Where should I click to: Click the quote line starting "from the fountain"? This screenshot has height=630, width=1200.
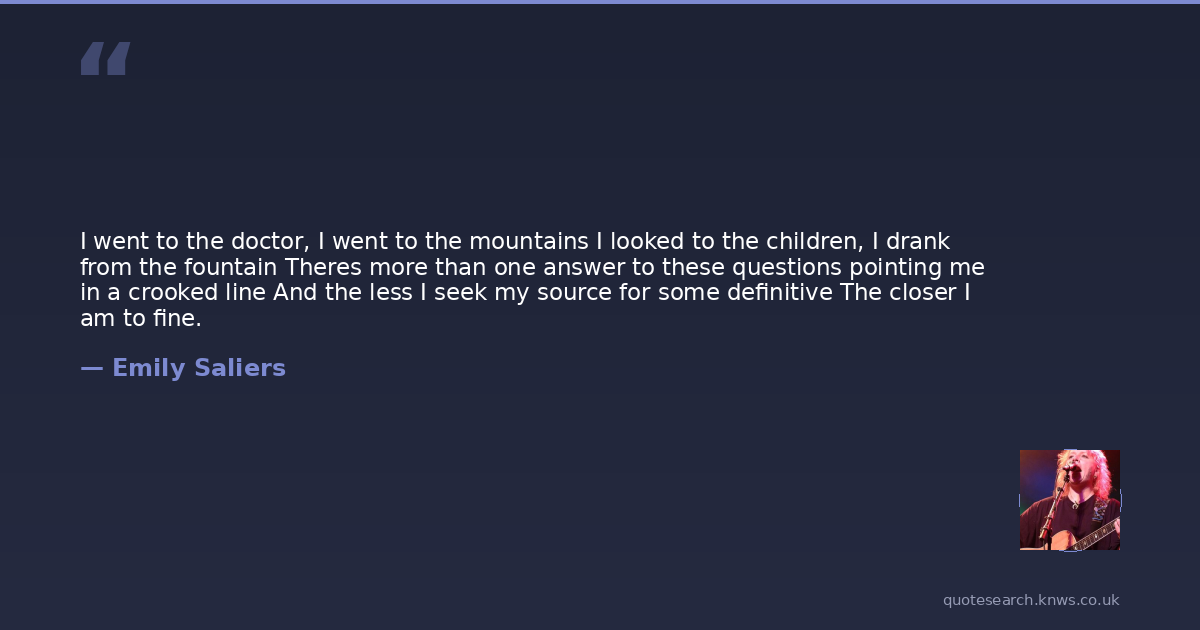(x=532, y=268)
